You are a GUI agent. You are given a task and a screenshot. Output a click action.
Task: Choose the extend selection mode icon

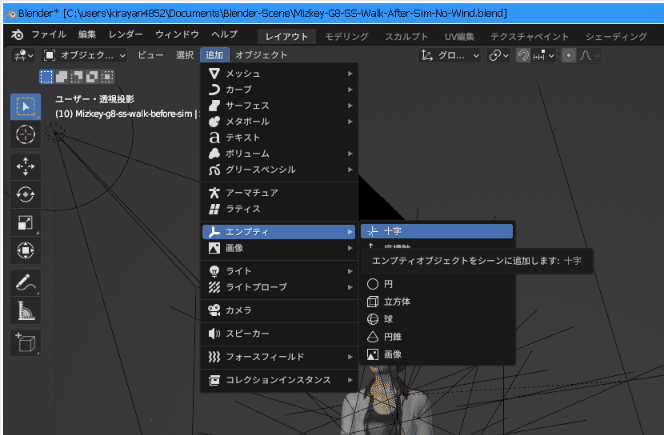(x=61, y=77)
